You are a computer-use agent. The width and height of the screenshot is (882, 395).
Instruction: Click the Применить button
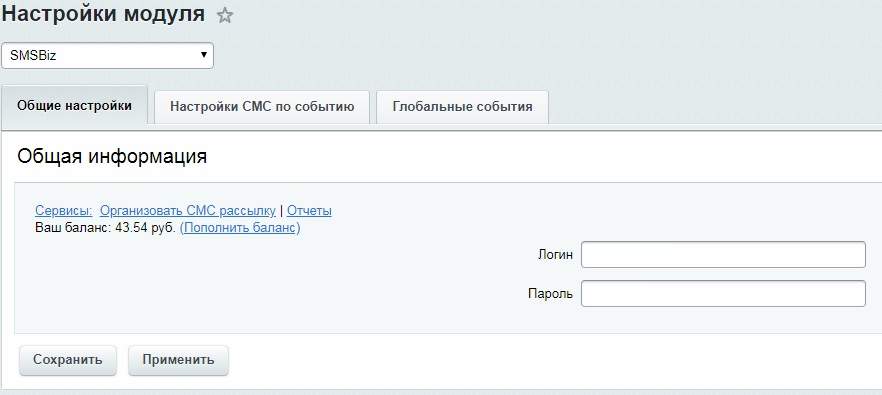tap(178, 360)
